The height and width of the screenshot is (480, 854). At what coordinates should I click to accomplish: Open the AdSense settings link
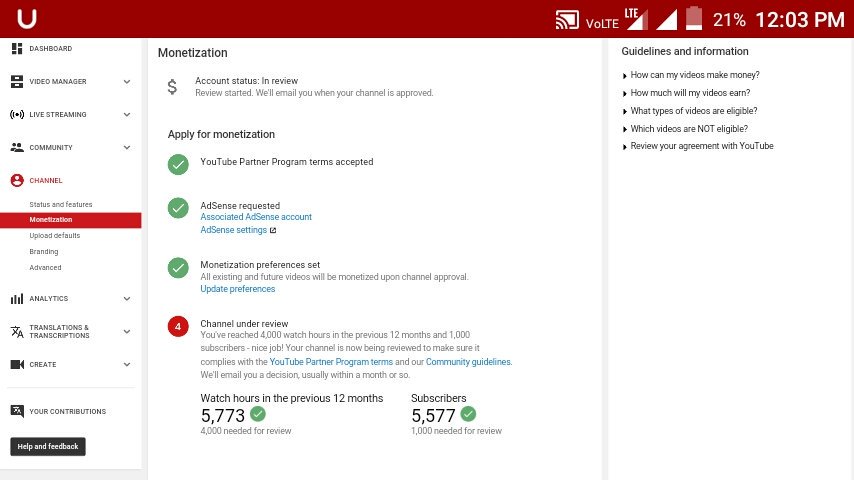click(234, 230)
